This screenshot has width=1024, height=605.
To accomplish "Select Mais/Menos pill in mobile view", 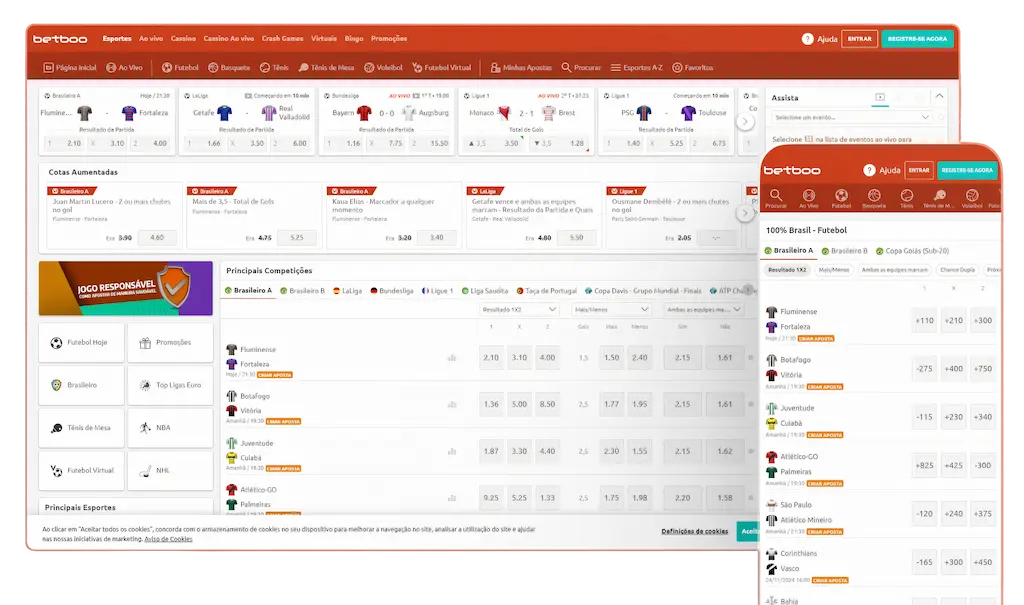I will (834, 270).
